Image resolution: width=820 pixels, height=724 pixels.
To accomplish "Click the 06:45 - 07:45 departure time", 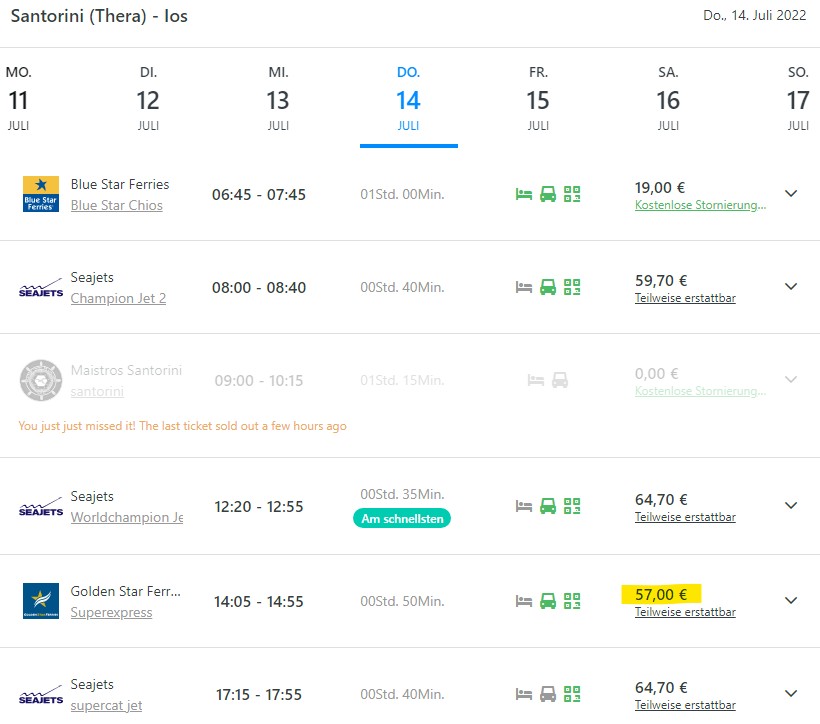I will 259,195.
